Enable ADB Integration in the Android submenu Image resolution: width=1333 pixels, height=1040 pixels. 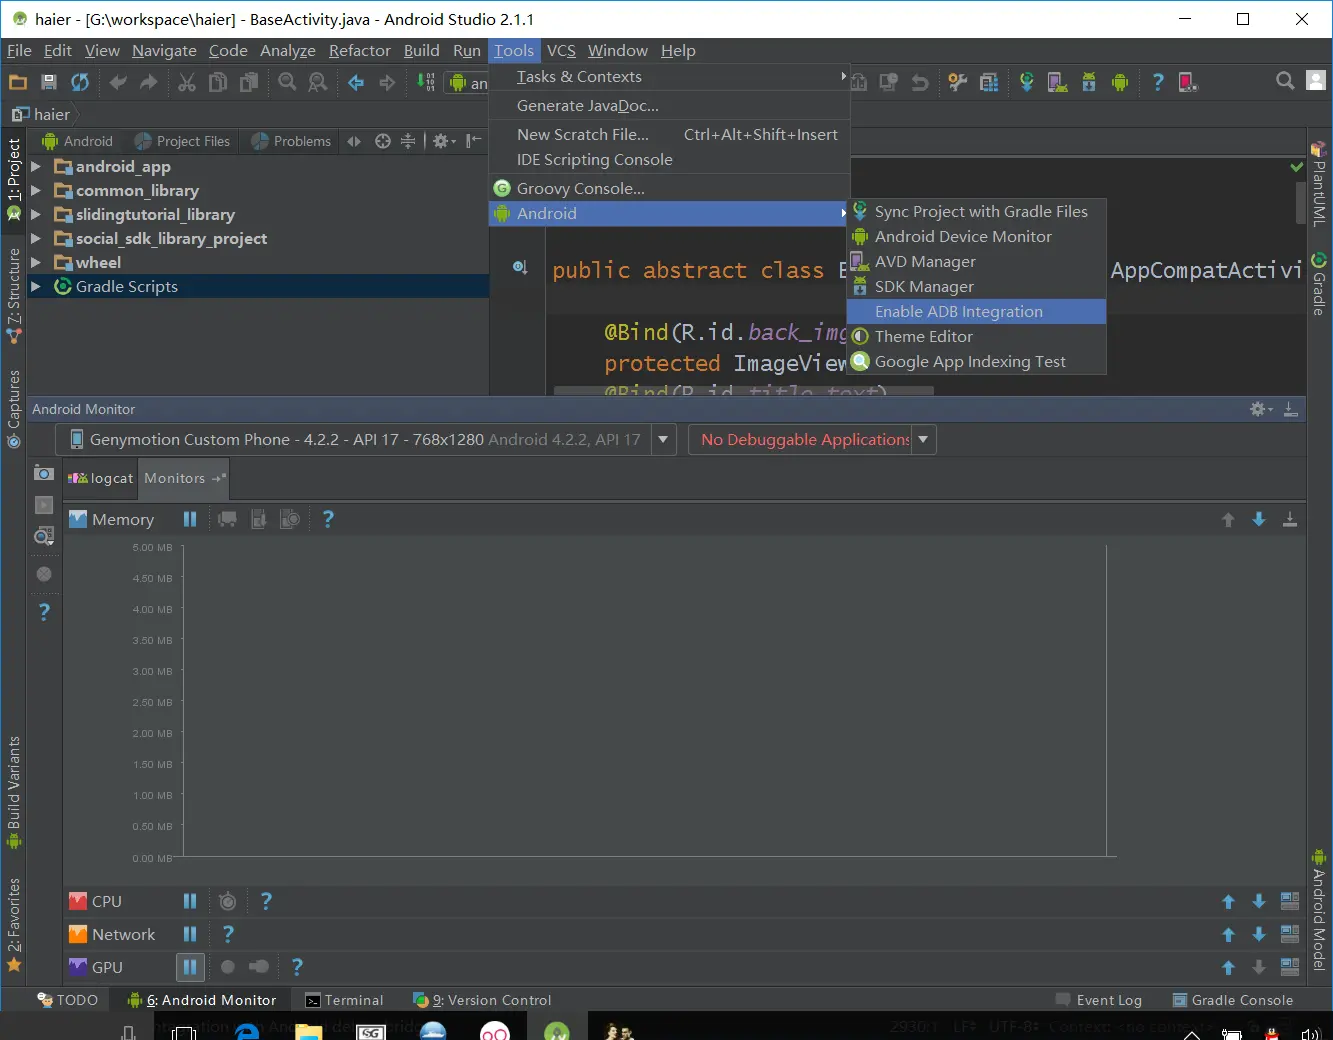point(976,312)
